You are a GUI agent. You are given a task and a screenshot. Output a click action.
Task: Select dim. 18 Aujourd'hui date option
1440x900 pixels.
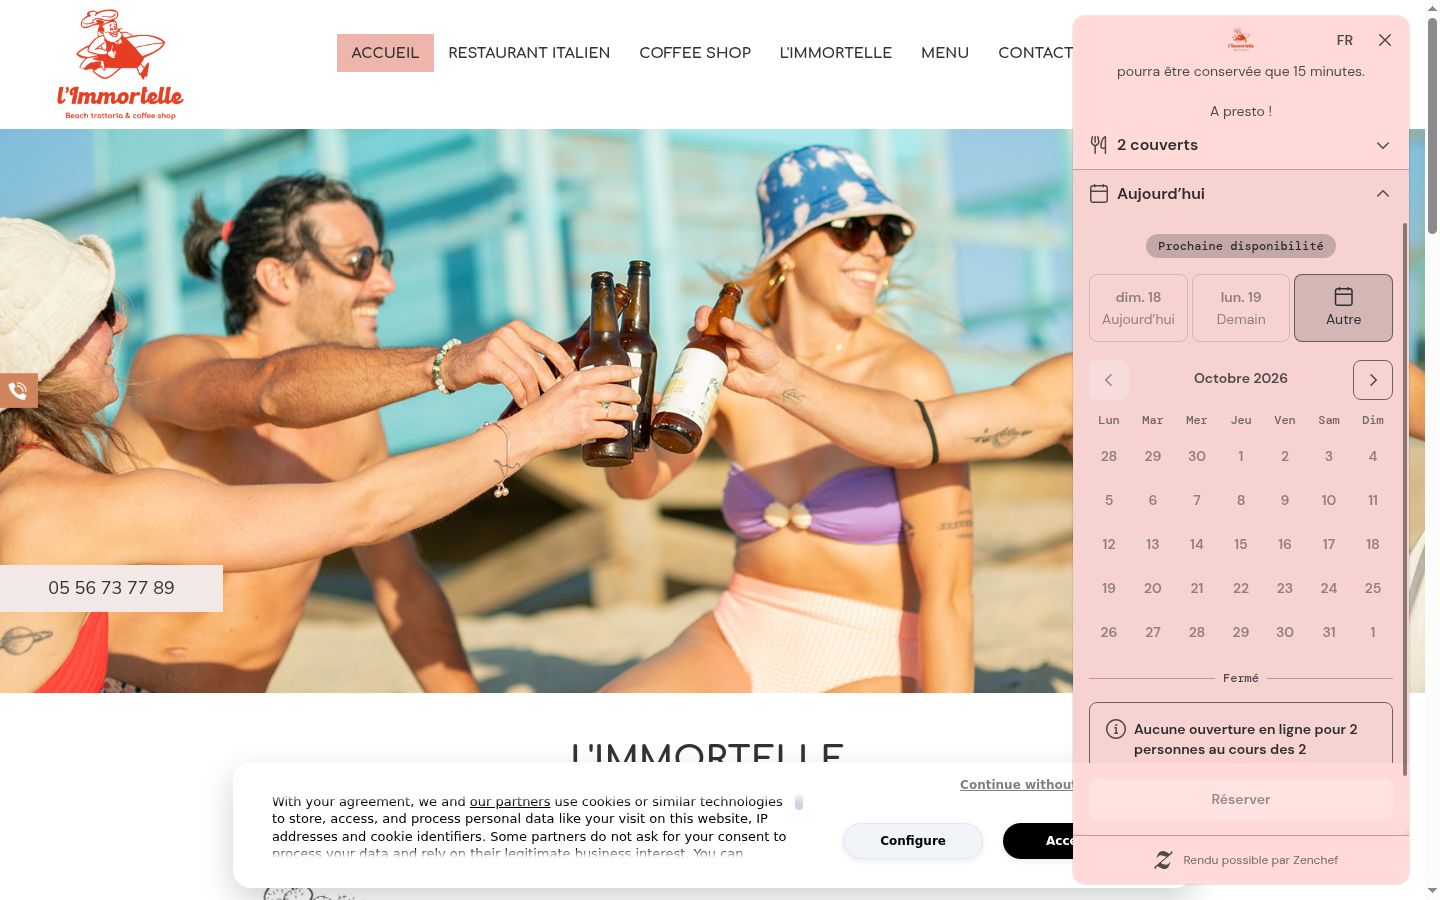pos(1138,308)
